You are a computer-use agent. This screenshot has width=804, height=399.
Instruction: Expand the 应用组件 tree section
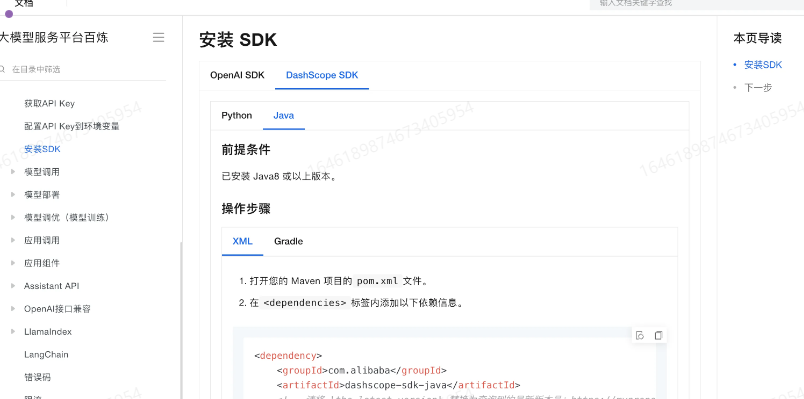pyautogui.click(x=13, y=263)
